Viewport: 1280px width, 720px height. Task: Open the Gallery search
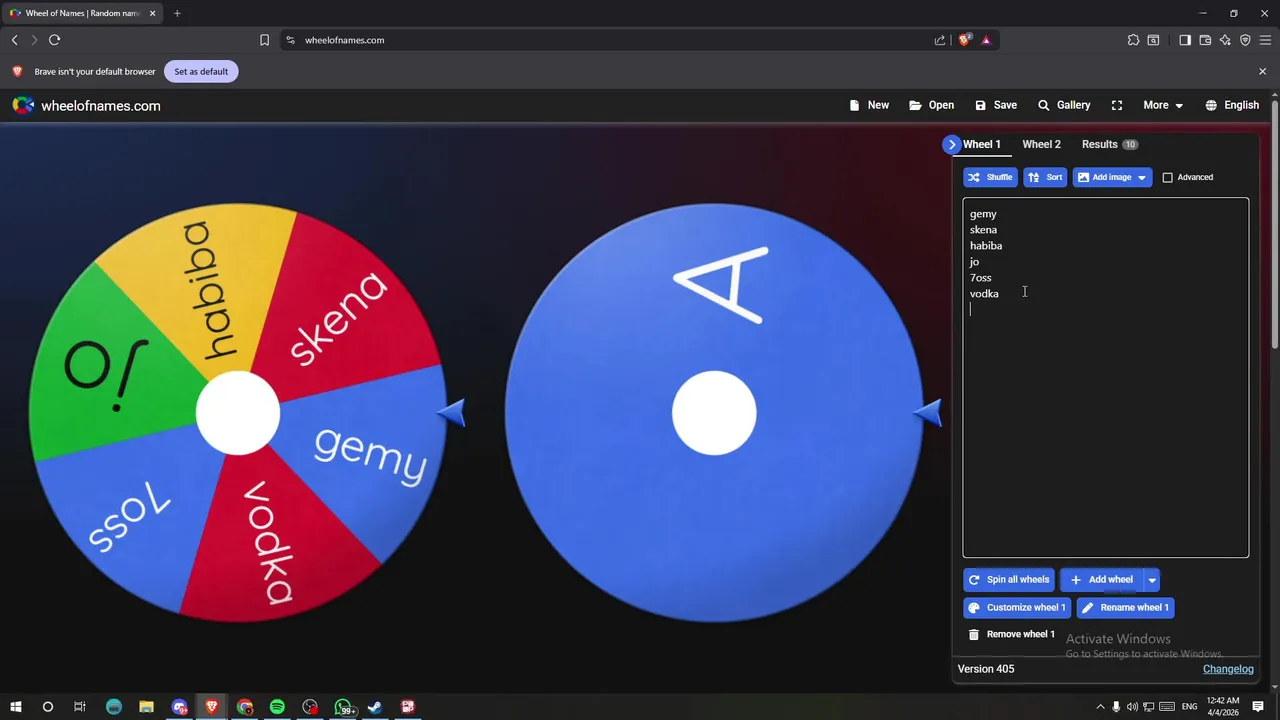click(x=1064, y=105)
